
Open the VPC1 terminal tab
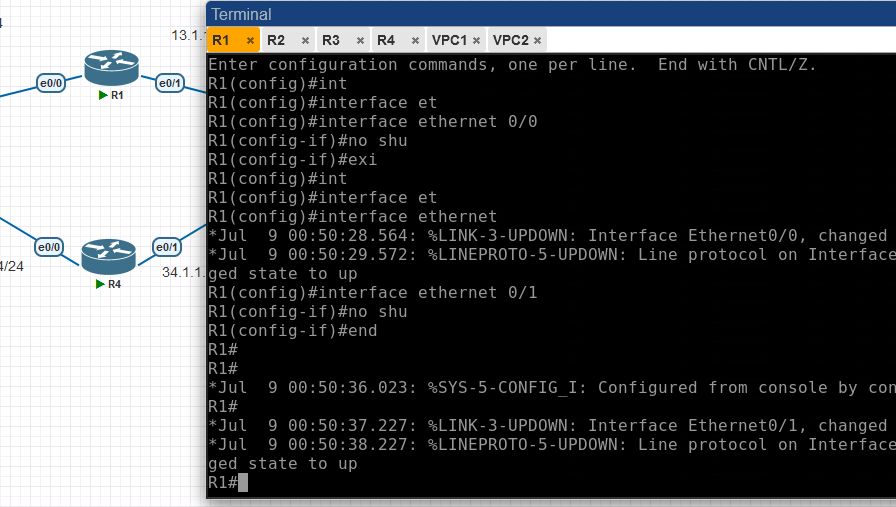click(449, 40)
